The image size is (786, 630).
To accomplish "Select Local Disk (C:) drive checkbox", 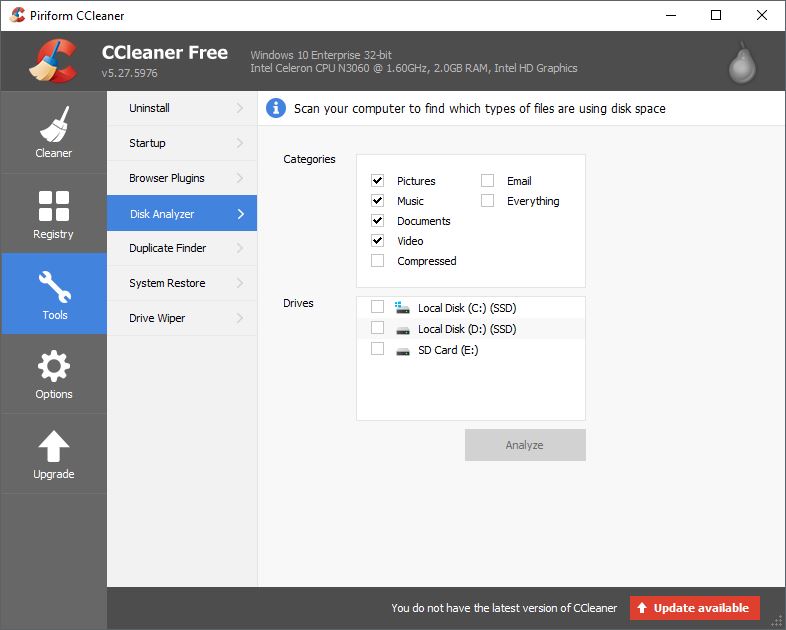I will (x=377, y=306).
